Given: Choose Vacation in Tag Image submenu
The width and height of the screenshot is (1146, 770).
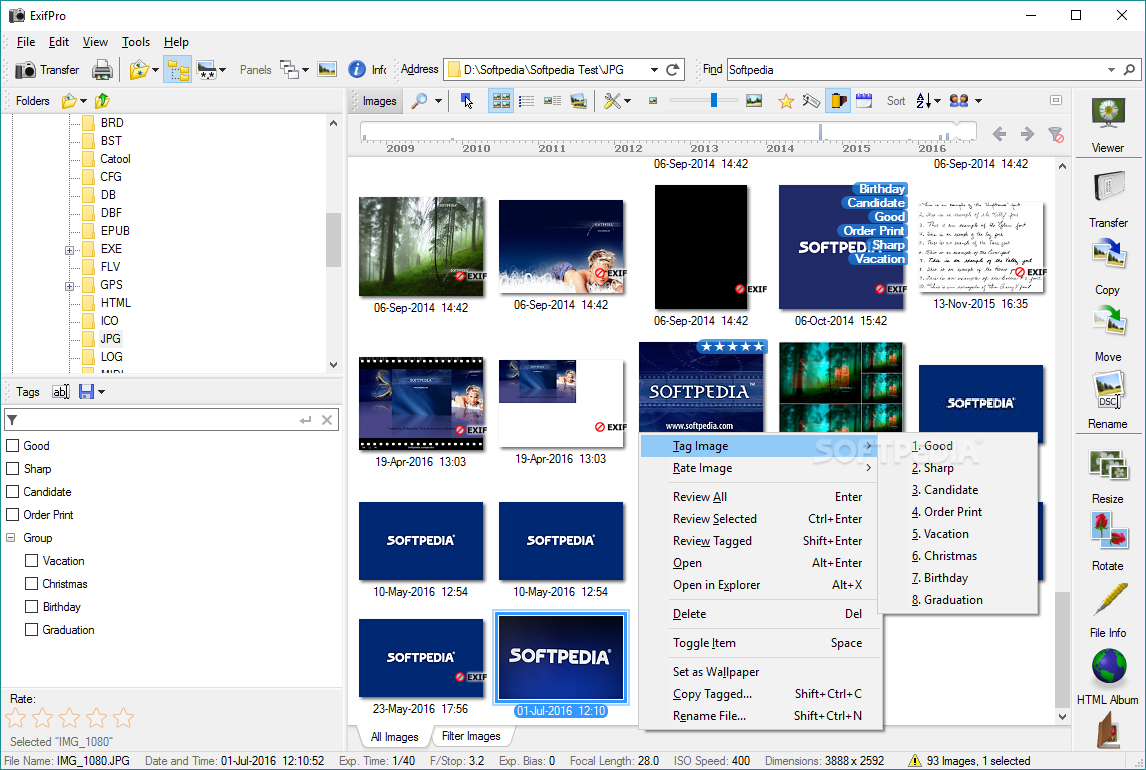Looking at the screenshot, I should (957, 534).
